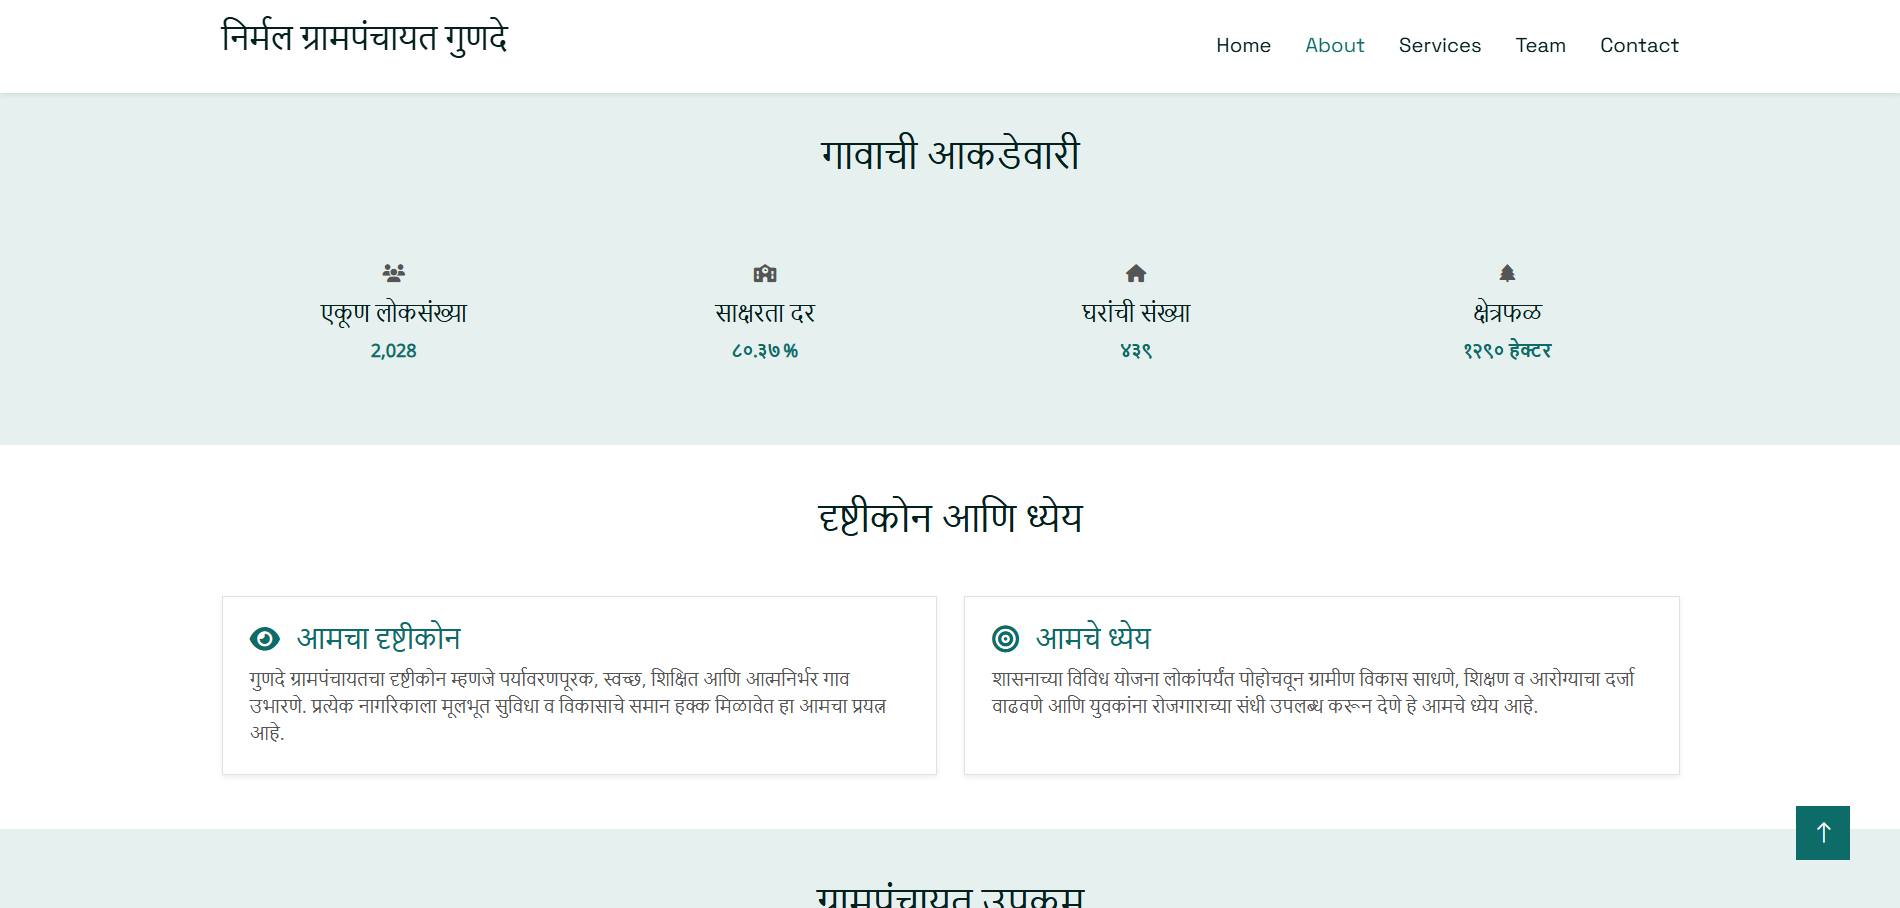Click the गावाची आकडेवारी section heading
Image resolution: width=1900 pixels, height=908 pixels.
coord(950,155)
